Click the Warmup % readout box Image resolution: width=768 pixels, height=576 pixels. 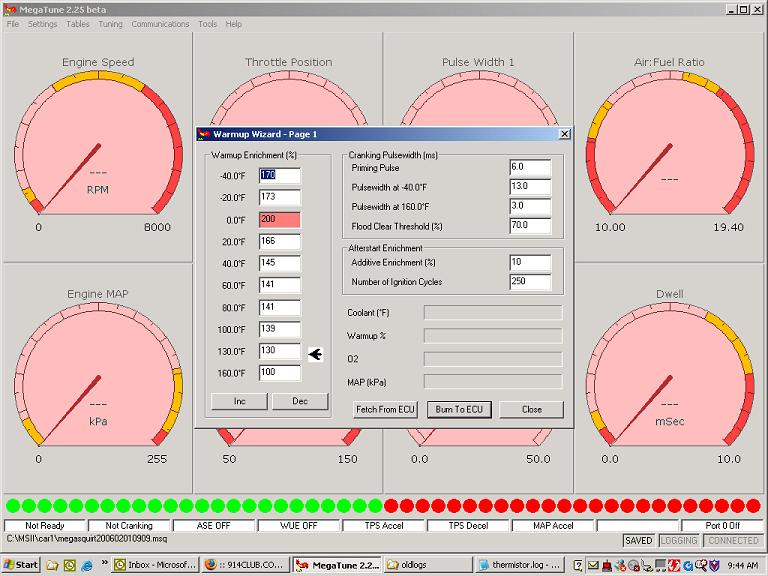coord(493,336)
